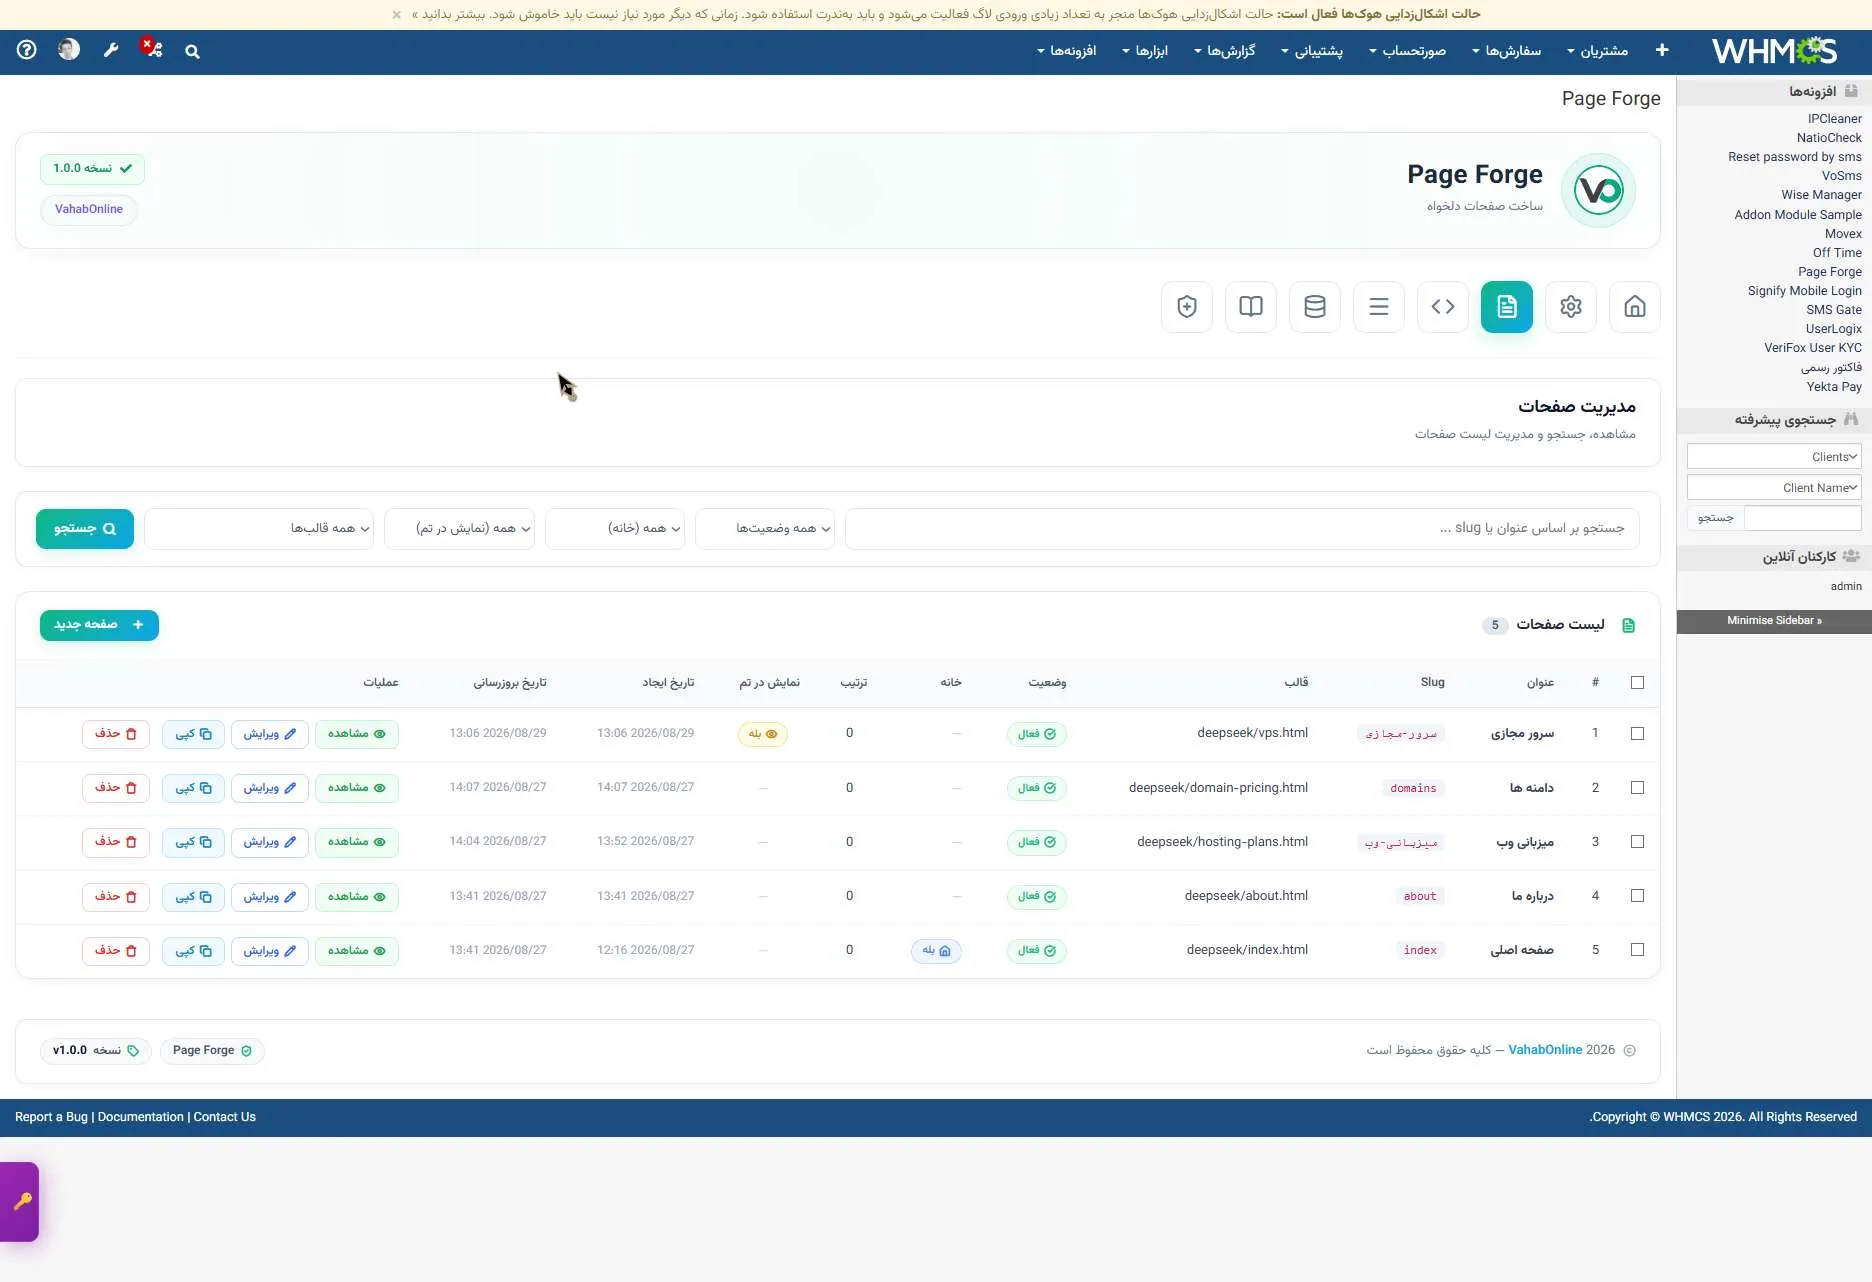This screenshot has height=1282, width=1872.
Task: Check the row checkbox for صفحه اصلی
Action: click(1637, 949)
